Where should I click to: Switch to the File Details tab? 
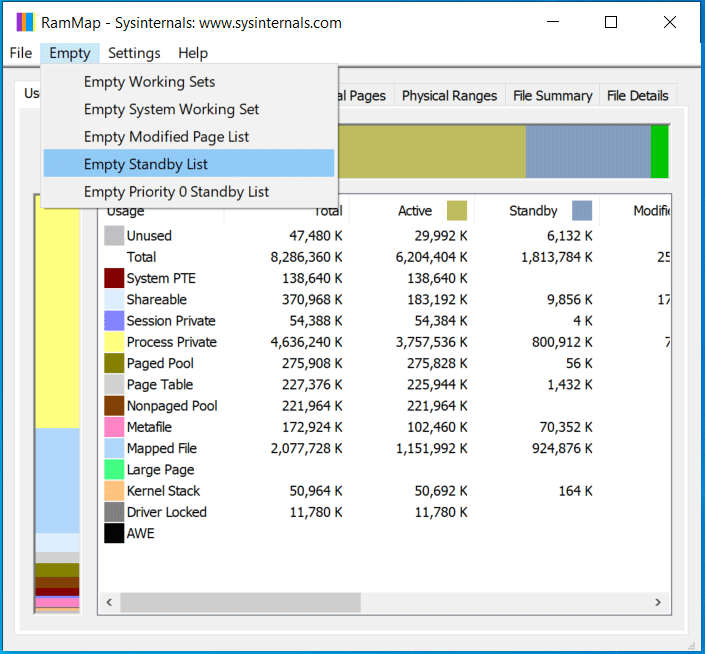coord(638,96)
